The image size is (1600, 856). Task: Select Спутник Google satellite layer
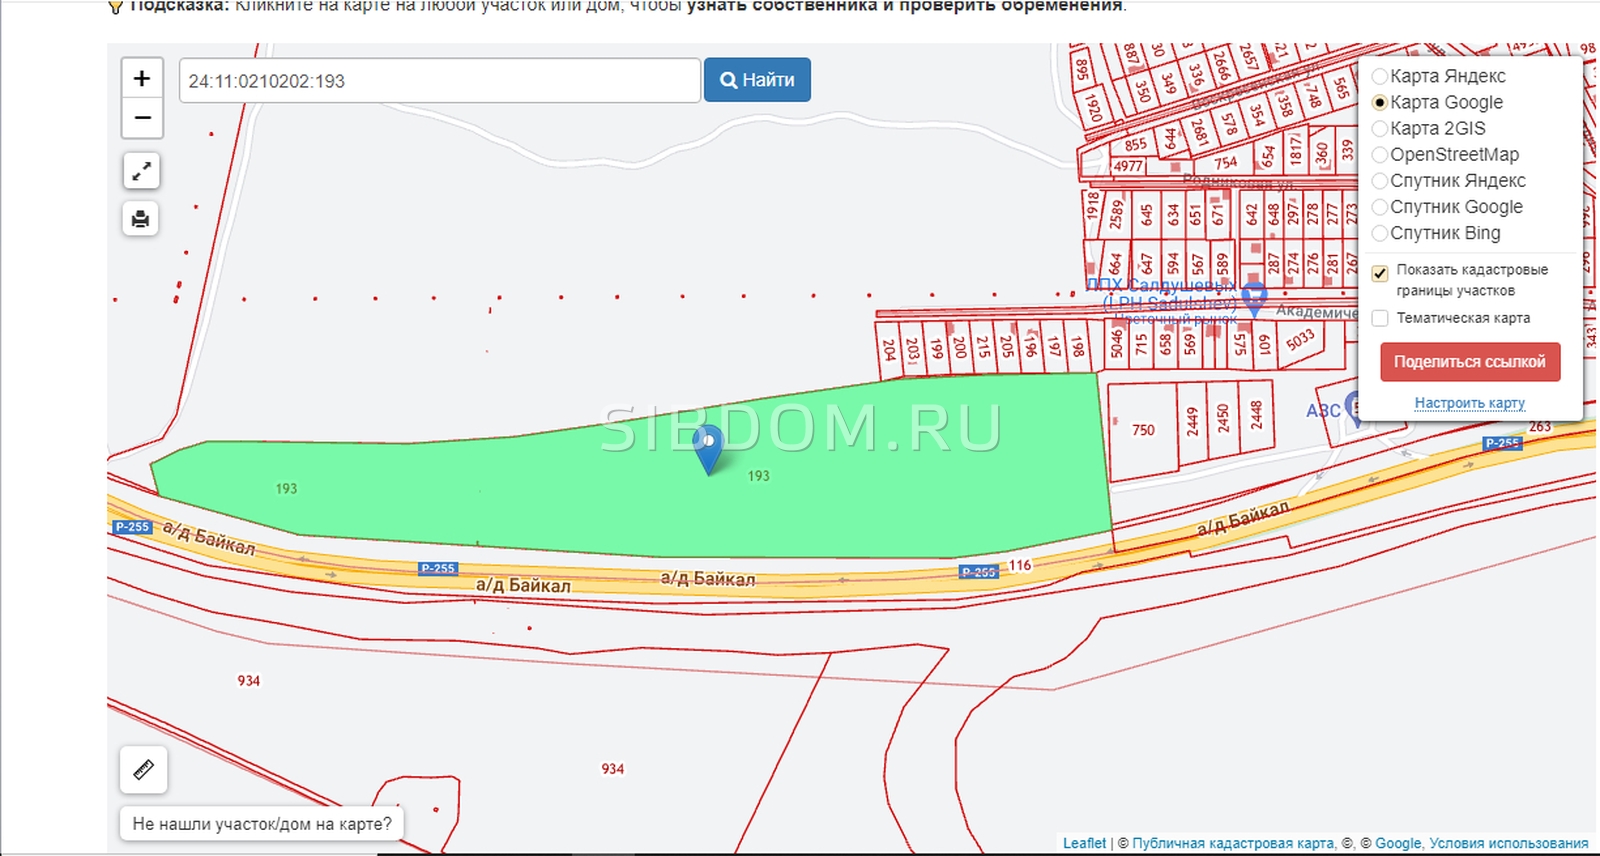(1379, 206)
